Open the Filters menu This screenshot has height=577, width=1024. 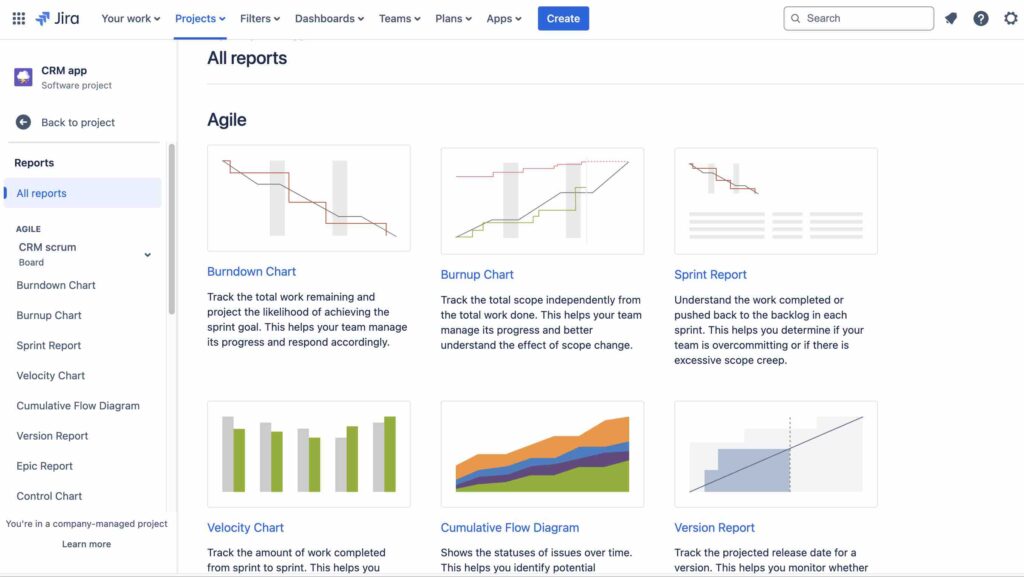258,17
